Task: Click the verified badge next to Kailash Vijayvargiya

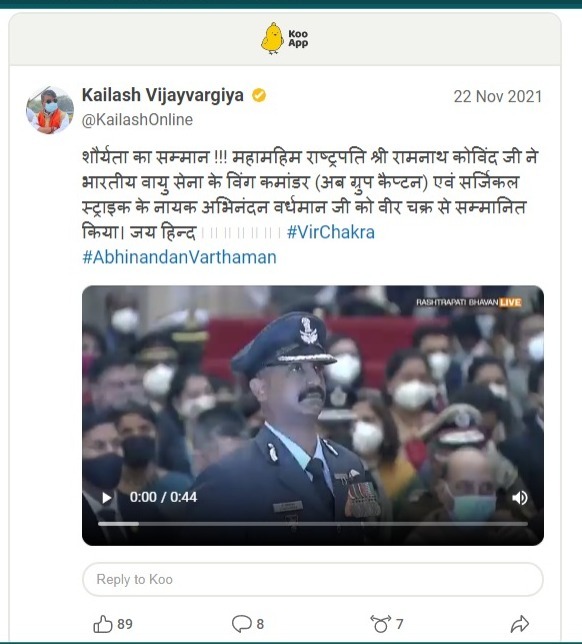Action: point(259,95)
